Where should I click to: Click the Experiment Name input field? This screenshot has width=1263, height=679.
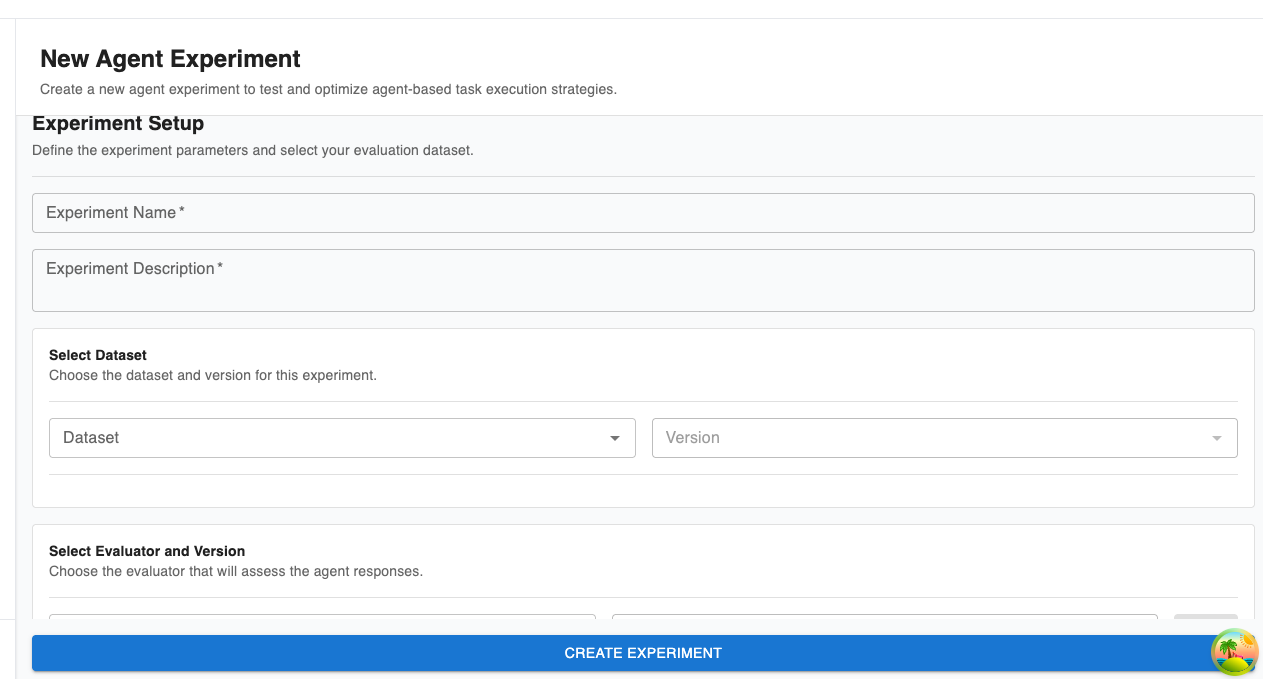[x=643, y=213]
